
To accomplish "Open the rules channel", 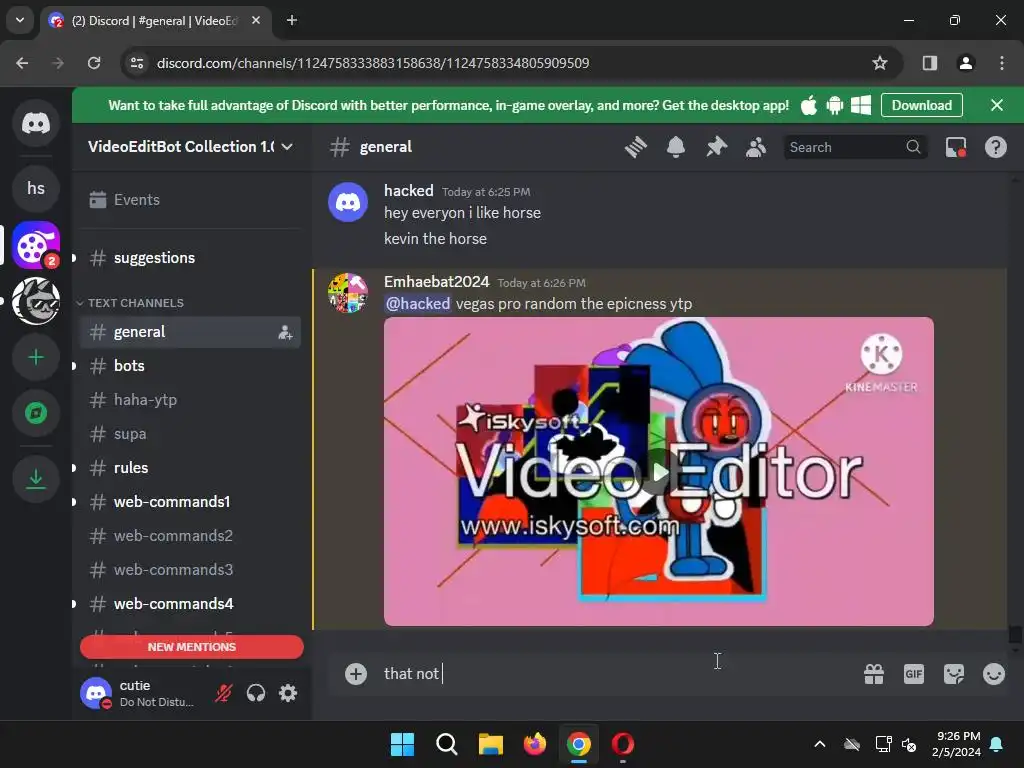I will tap(189, 468).
